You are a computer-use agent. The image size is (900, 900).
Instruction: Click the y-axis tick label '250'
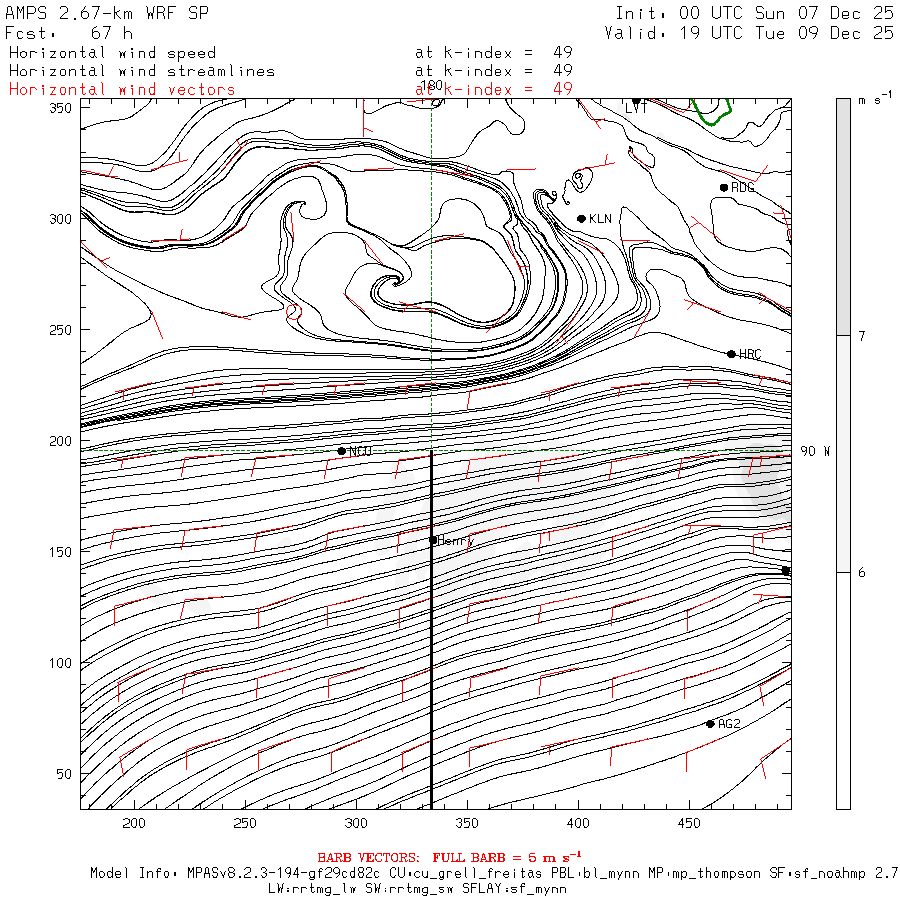(60, 330)
